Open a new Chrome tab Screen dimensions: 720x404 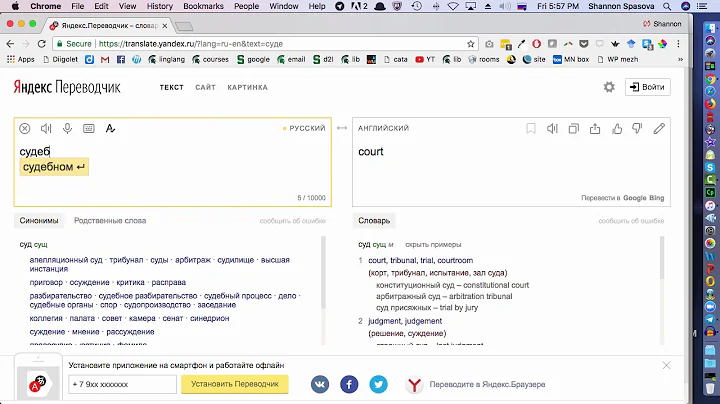[x=184, y=26]
